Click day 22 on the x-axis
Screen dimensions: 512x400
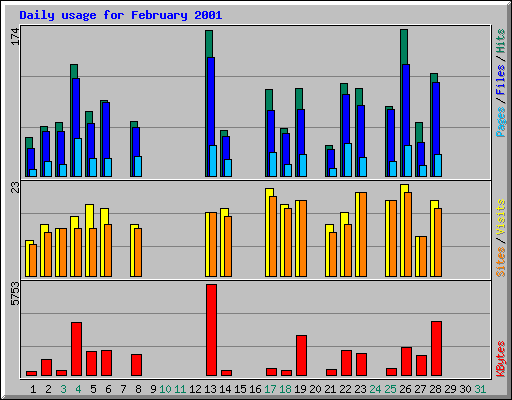345,389
